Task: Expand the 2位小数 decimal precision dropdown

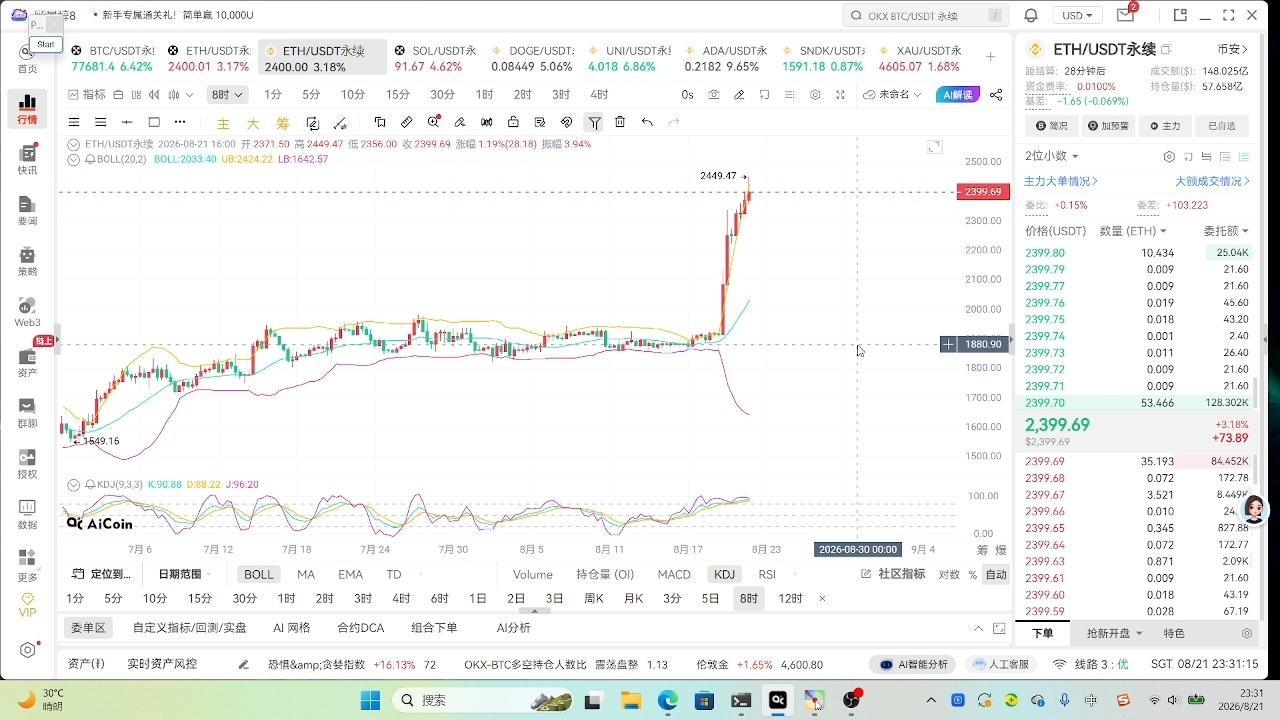Action: coord(1052,157)
